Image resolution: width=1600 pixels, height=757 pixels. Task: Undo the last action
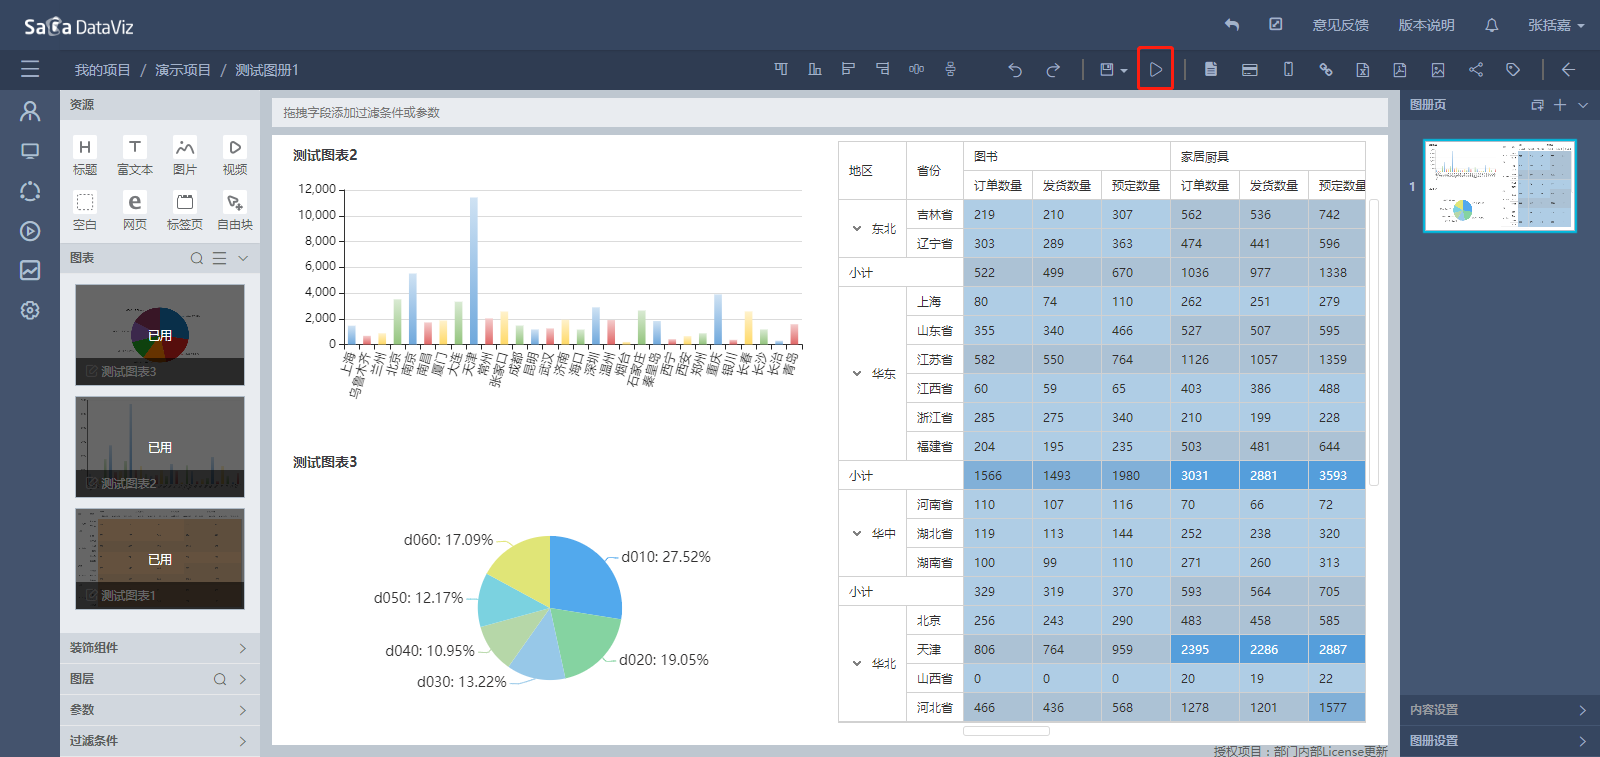[x=1015, y=70]
